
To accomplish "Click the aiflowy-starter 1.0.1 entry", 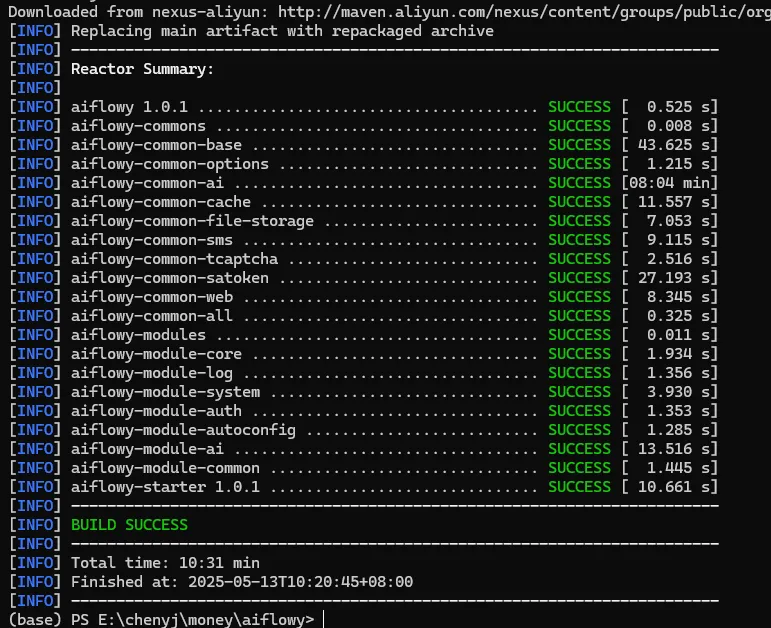I will [x=165, y=486].
